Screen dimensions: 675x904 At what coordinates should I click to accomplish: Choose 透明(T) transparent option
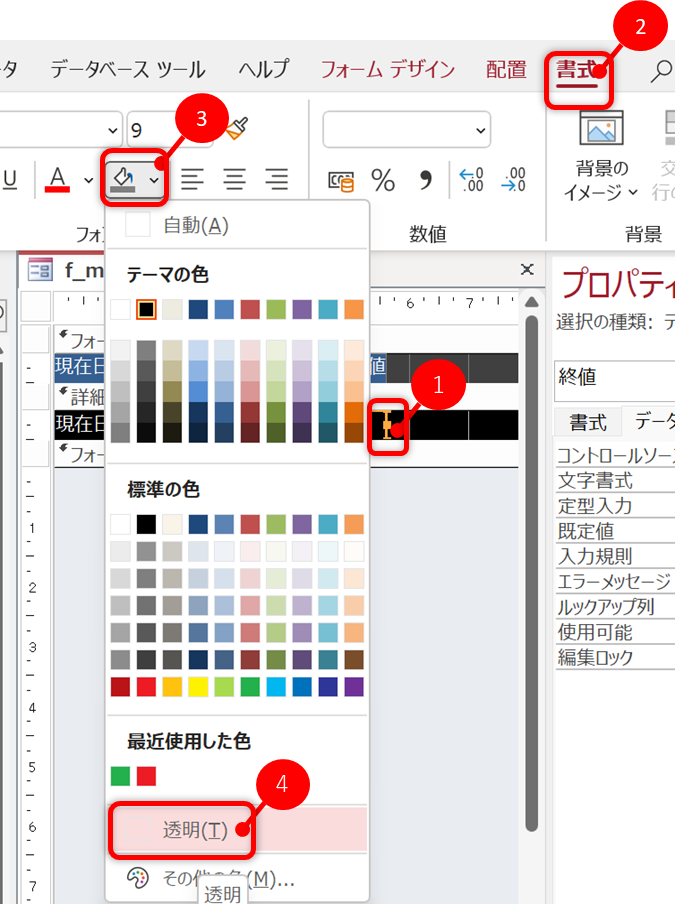[x=237, y=830]
